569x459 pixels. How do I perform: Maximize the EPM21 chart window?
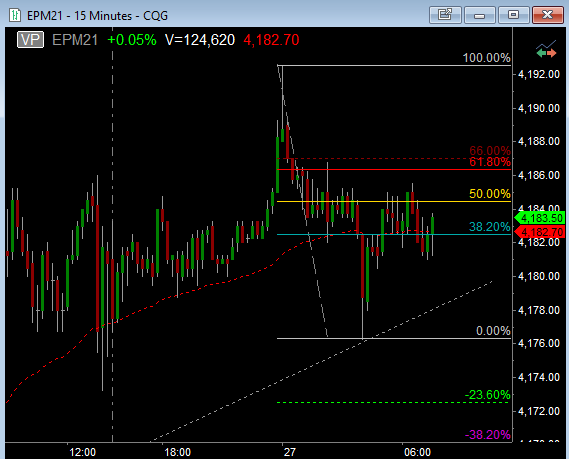tap(513, 15)
